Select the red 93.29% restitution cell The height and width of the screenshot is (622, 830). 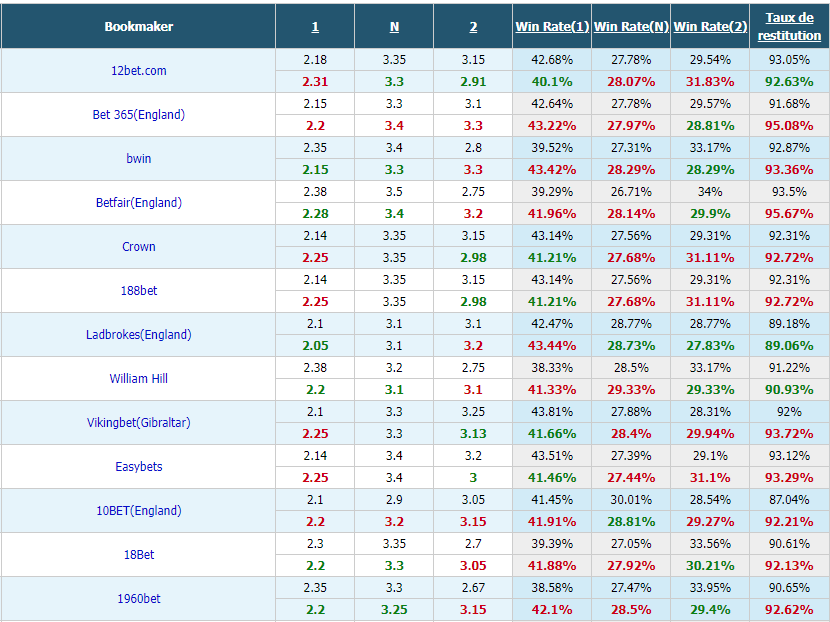click(x=789, y=477)
